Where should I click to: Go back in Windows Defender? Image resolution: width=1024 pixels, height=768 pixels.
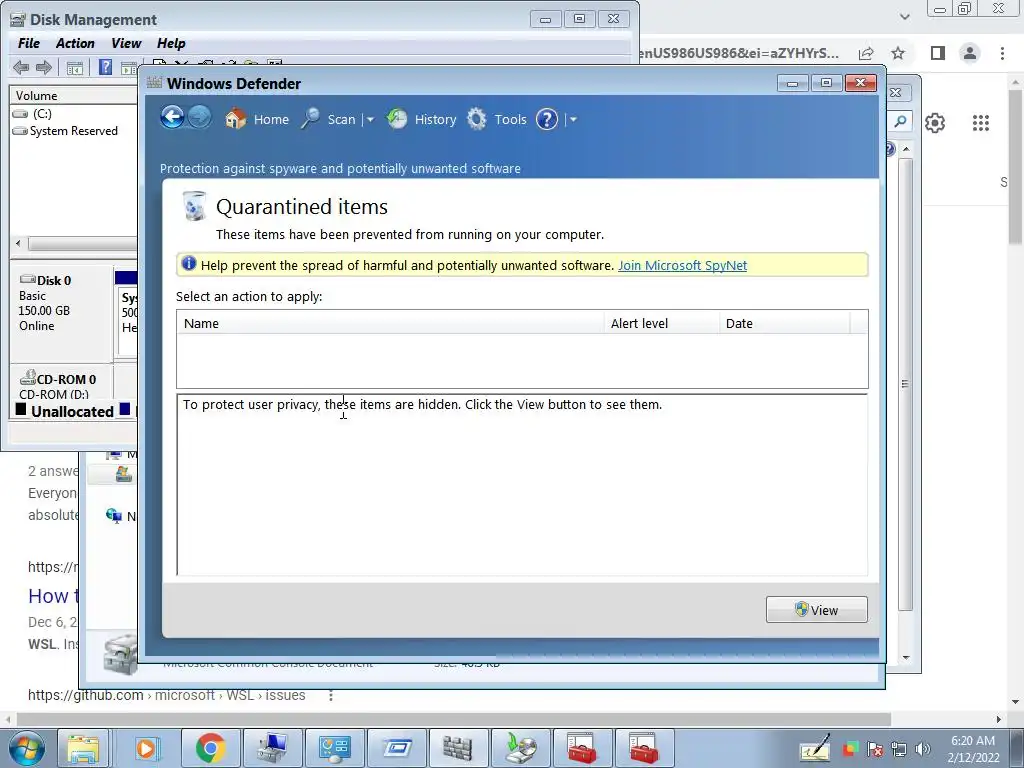pos(172,118)
